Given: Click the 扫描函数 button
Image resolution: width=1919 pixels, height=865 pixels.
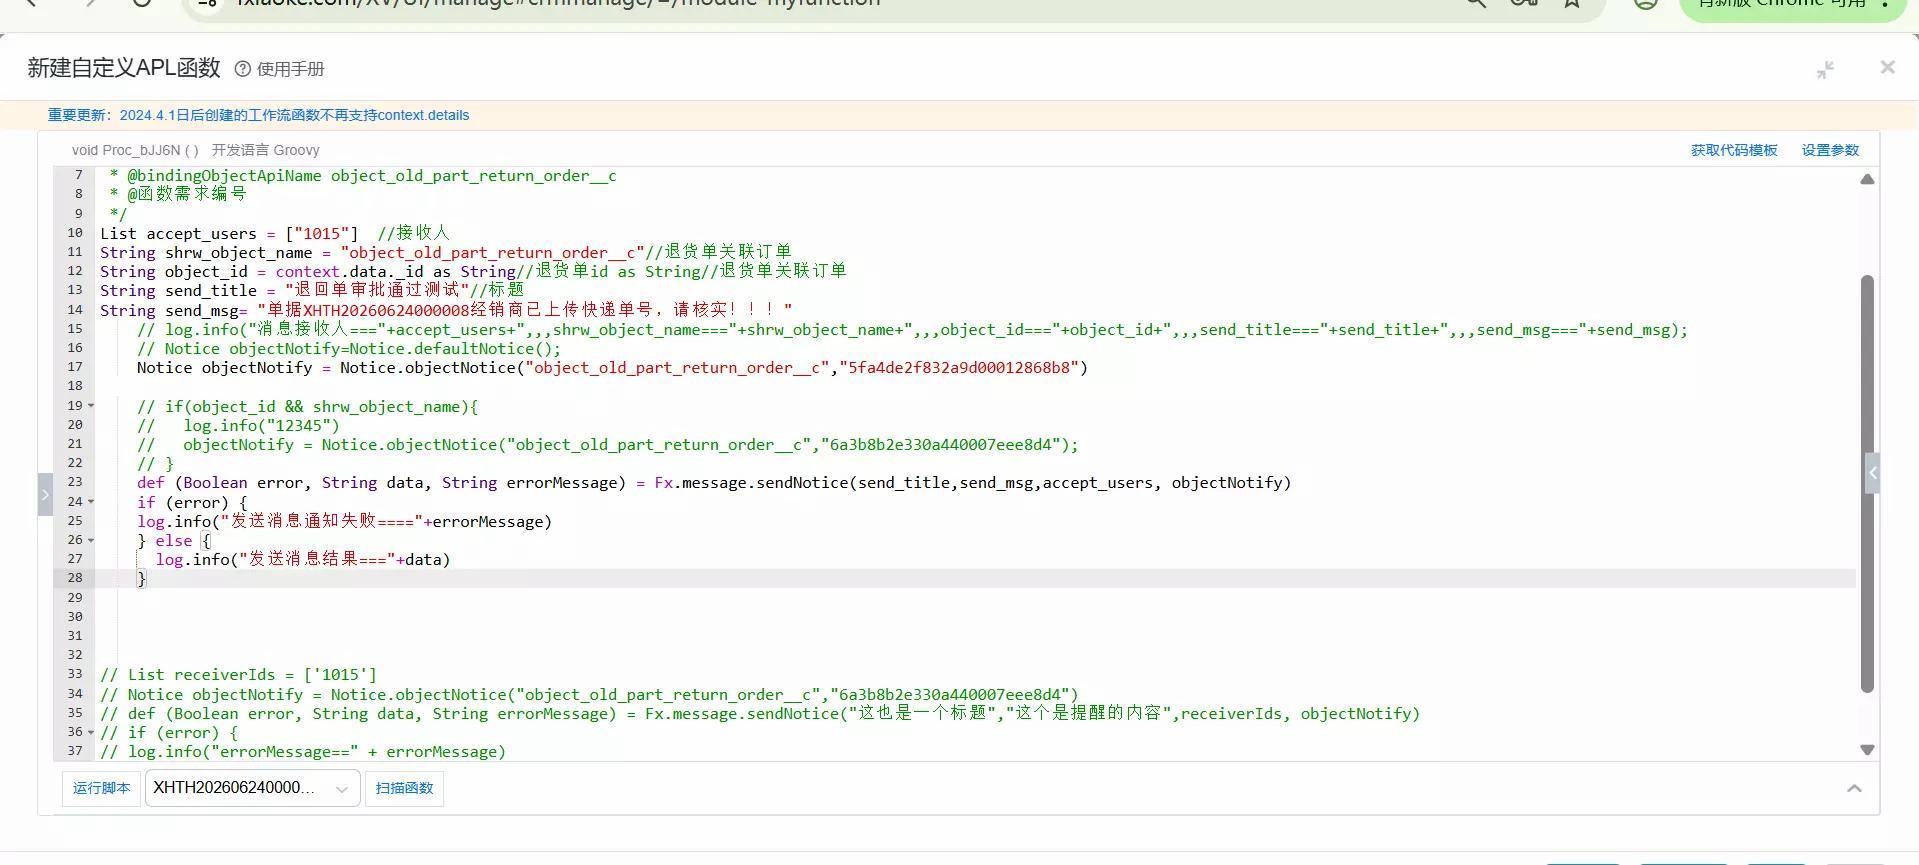Looking at the screenshot, I should tap(404, 788).
